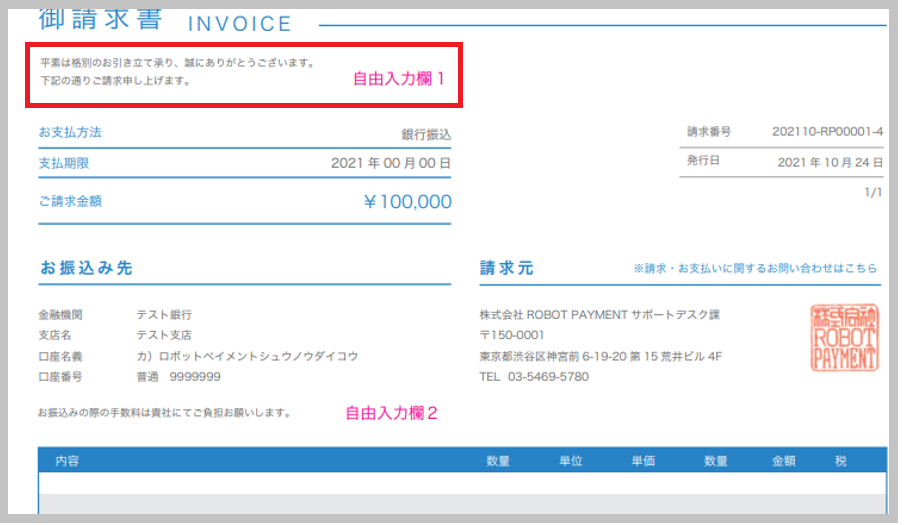Click the 金額 column header
904x525 pixels.
tap(783, 461)
